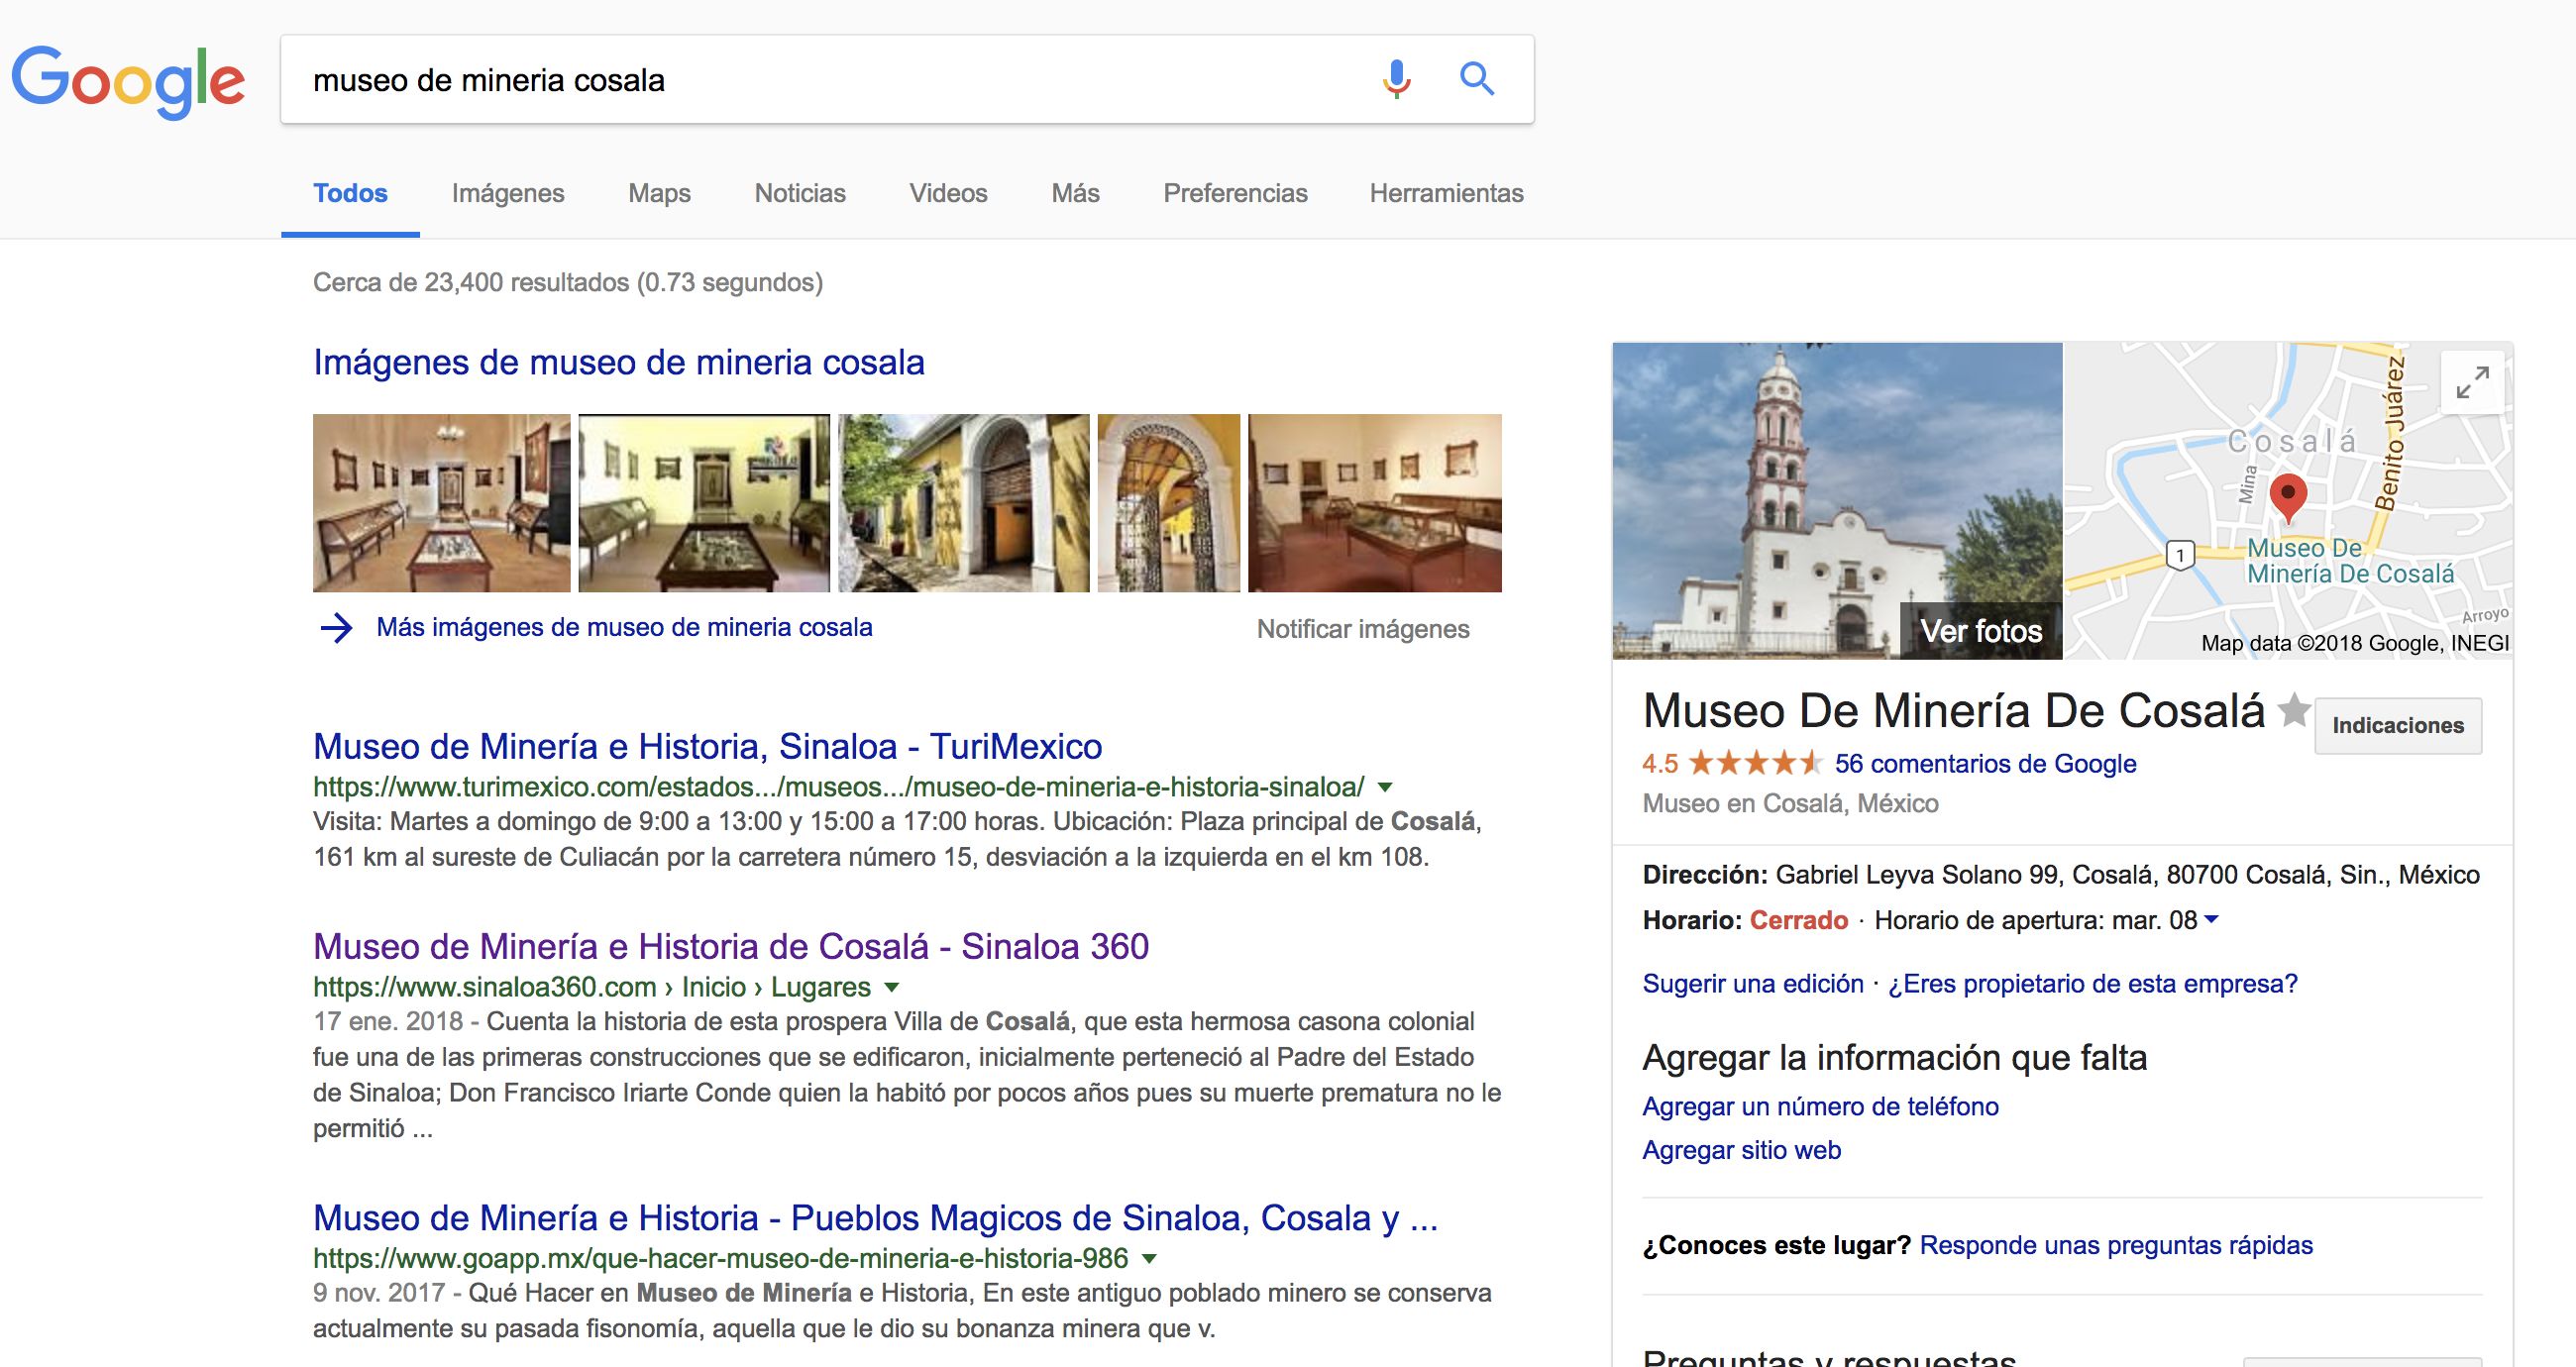The width and height of the screenshot is (2576, 1367).
Task: Open the TuriMexico museum result title
Action: [x=707, y=746]
